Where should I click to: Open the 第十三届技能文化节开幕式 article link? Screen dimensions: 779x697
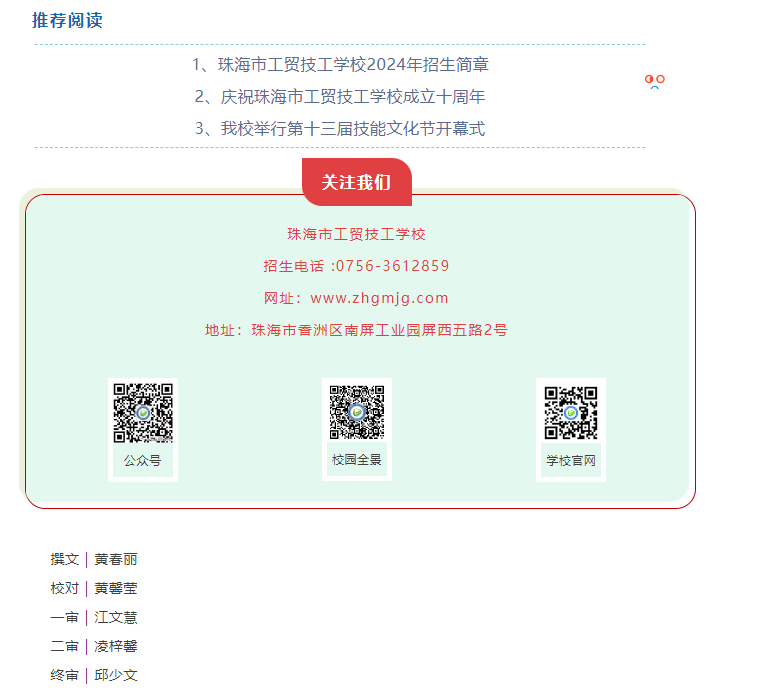340,129
